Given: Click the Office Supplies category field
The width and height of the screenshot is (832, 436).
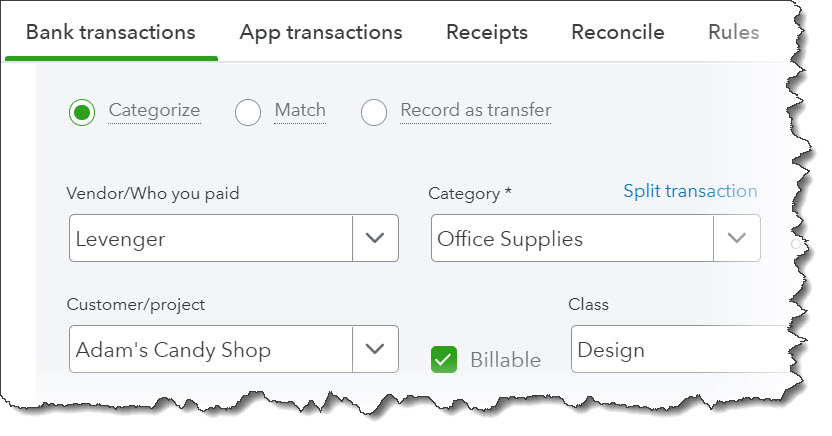Looking at the screenshot, I should (x=570, y=239).
